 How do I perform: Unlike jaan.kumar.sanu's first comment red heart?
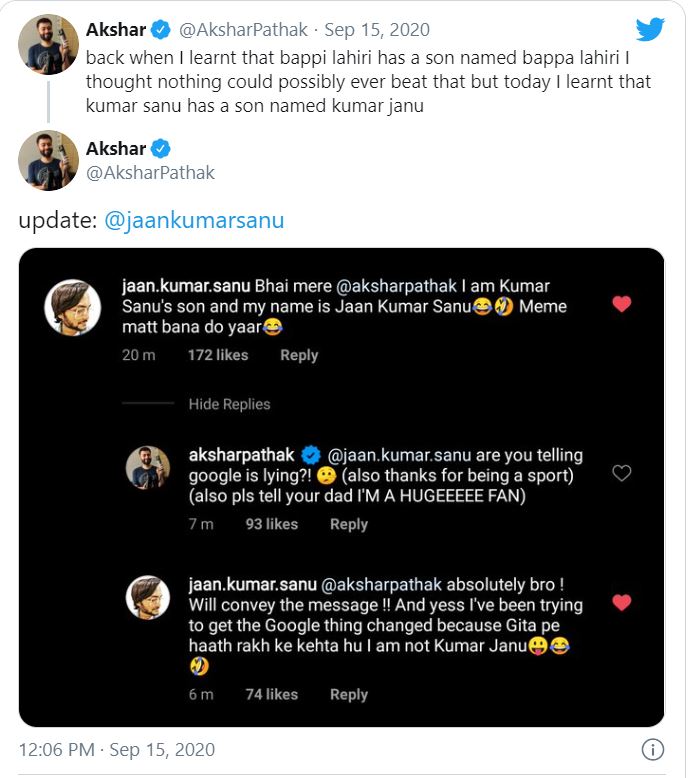[621, 304]
